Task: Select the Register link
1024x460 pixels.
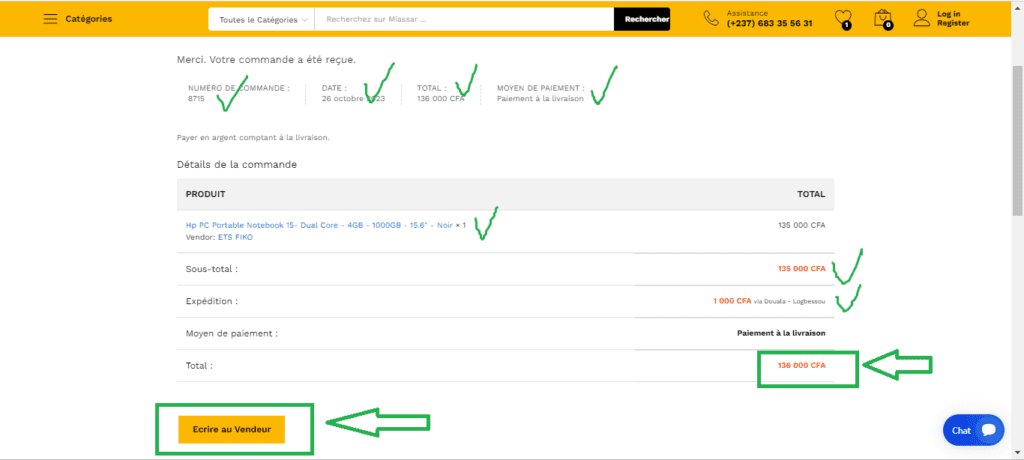Action: click(x=952, y=24)
